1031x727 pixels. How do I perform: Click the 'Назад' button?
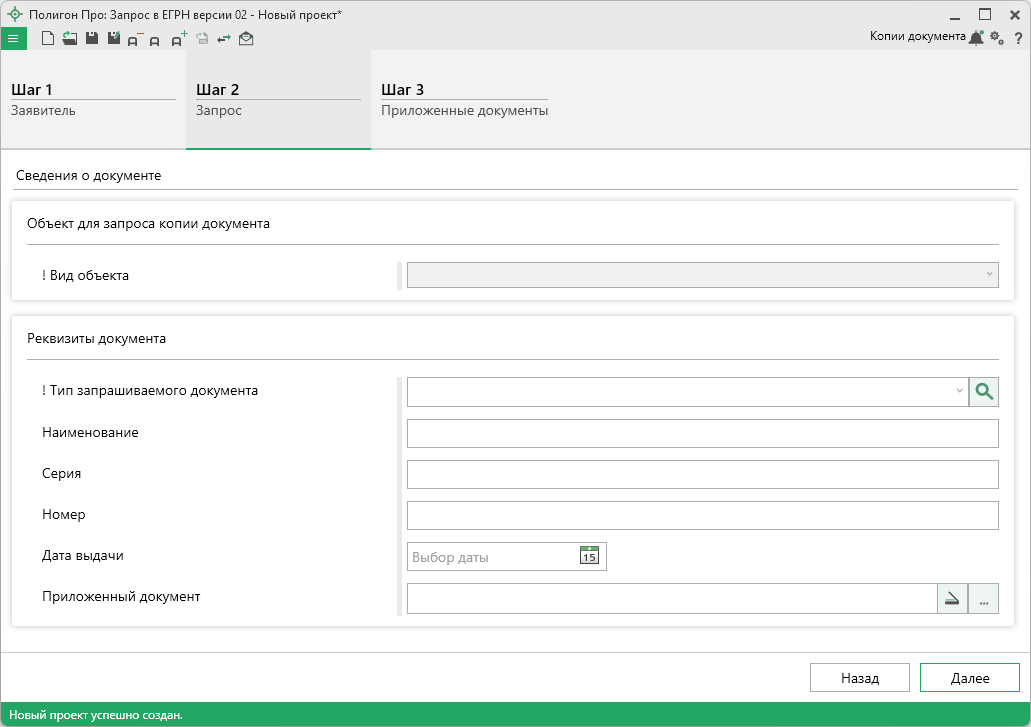coord(859,678)
